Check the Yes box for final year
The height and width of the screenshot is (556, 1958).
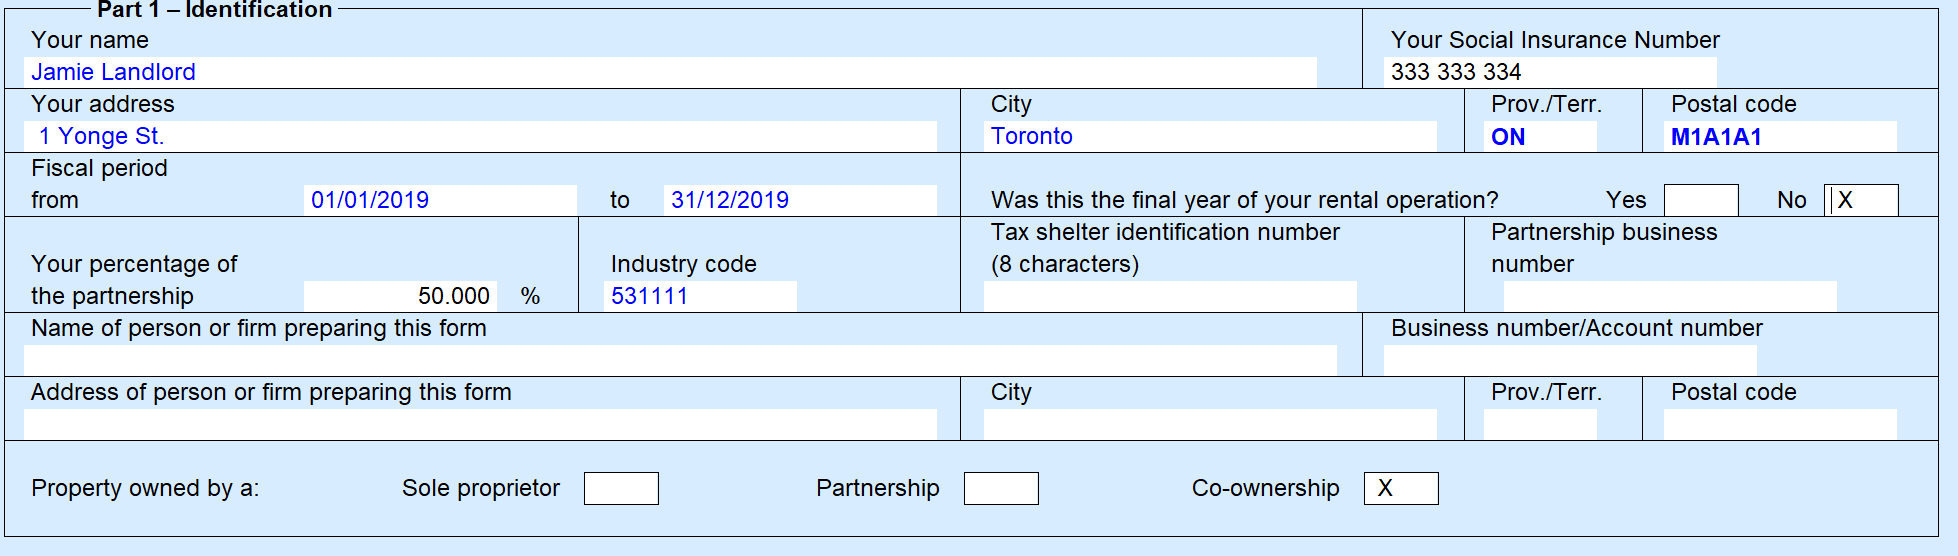coord(1701,200)
